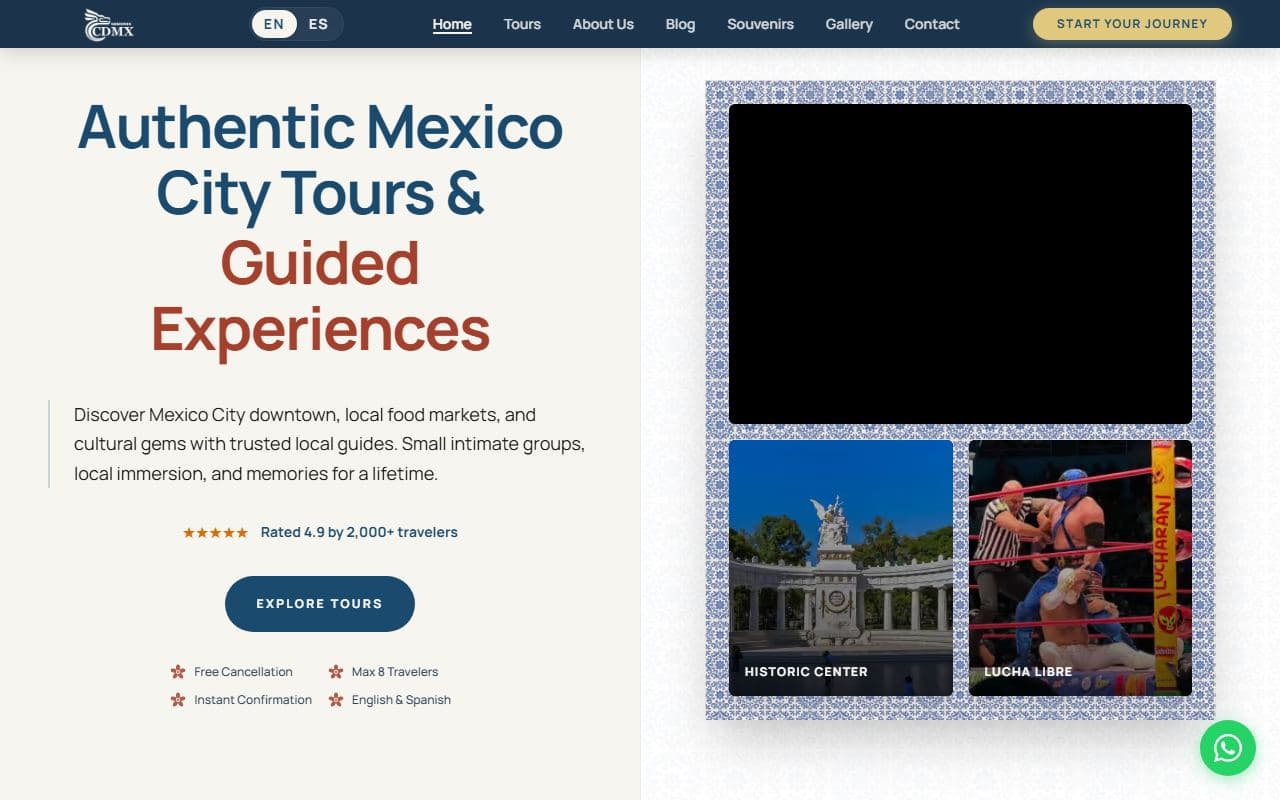The height and width of the screenshot is (800, 1280).
Task: Click the five-star rating icons
Action: [x=215, y=532]
